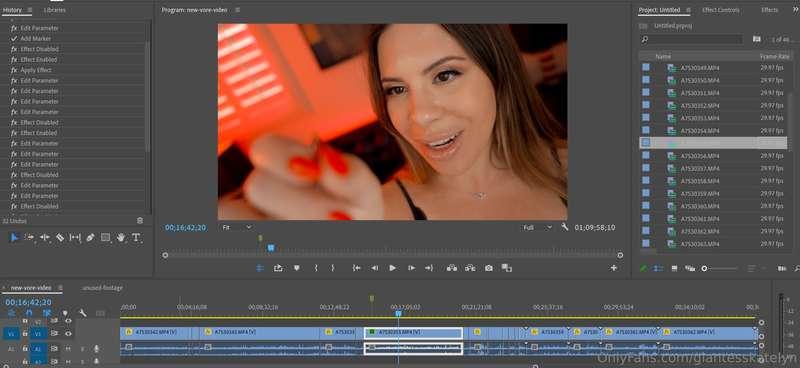This screenshot has width=800, height=368.
Task: Open Full playback resolution dropdown
Action: click(x=538, y=228)
